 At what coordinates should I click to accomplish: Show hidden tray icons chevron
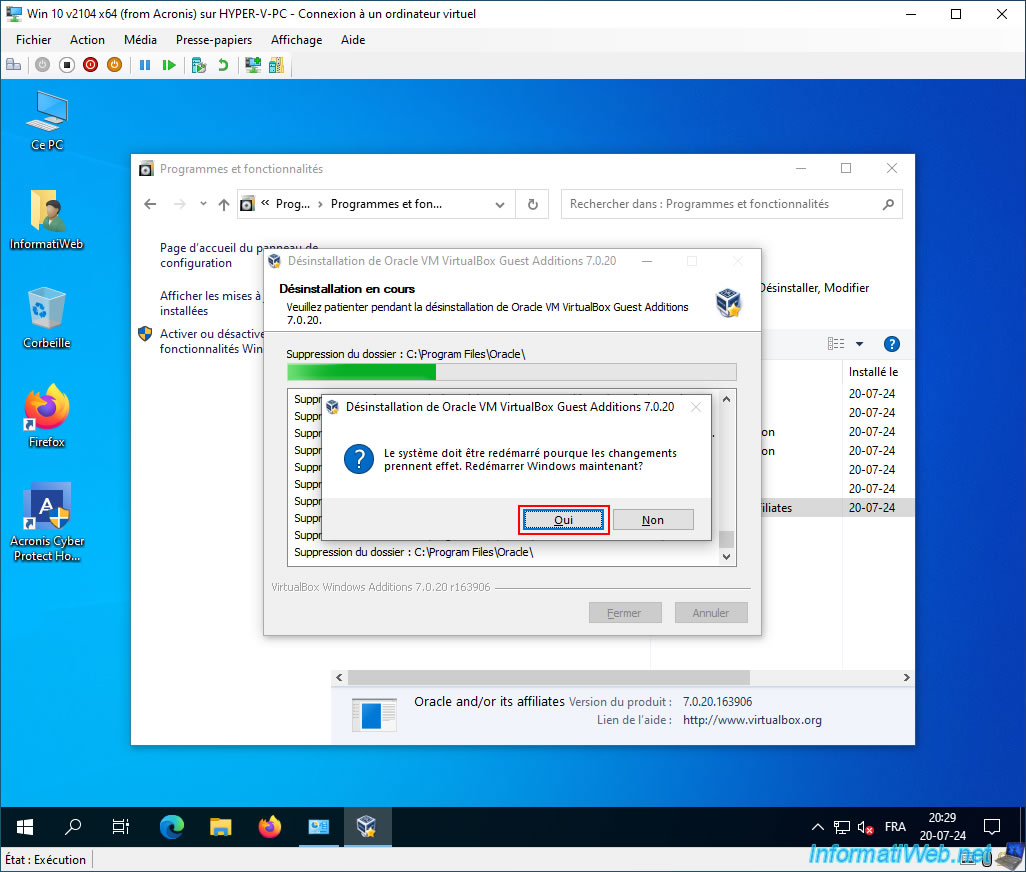point(817,827)
